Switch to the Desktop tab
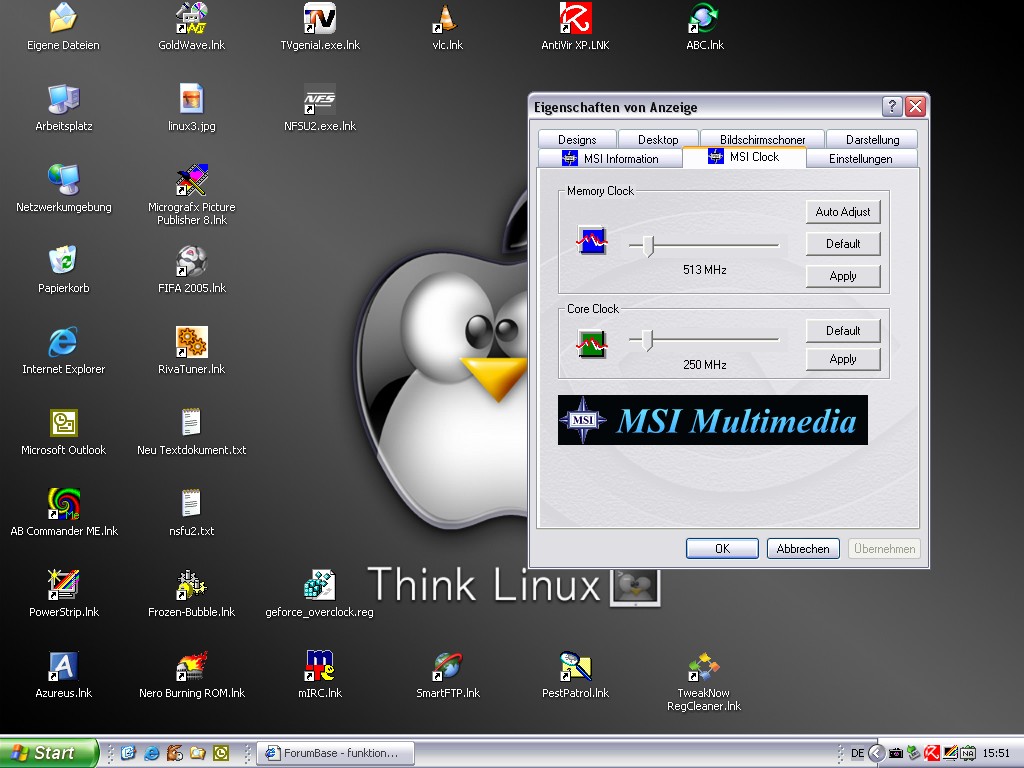Viewport: 1024px width, 768px height. (658, 139)
